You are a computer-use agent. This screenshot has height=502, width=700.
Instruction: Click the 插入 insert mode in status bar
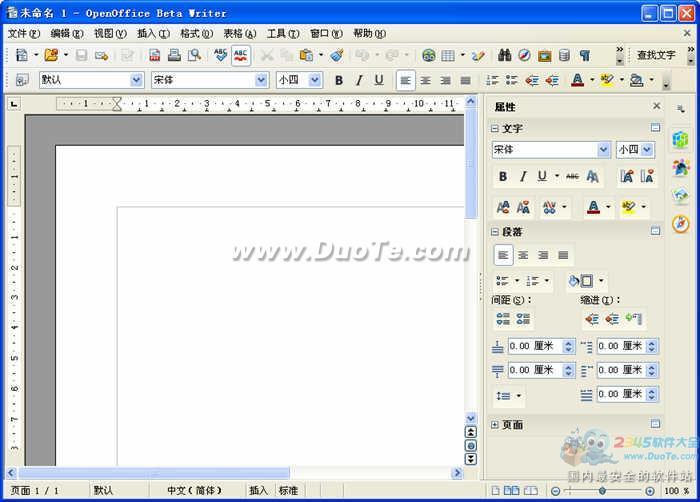(x=258, y=490)
